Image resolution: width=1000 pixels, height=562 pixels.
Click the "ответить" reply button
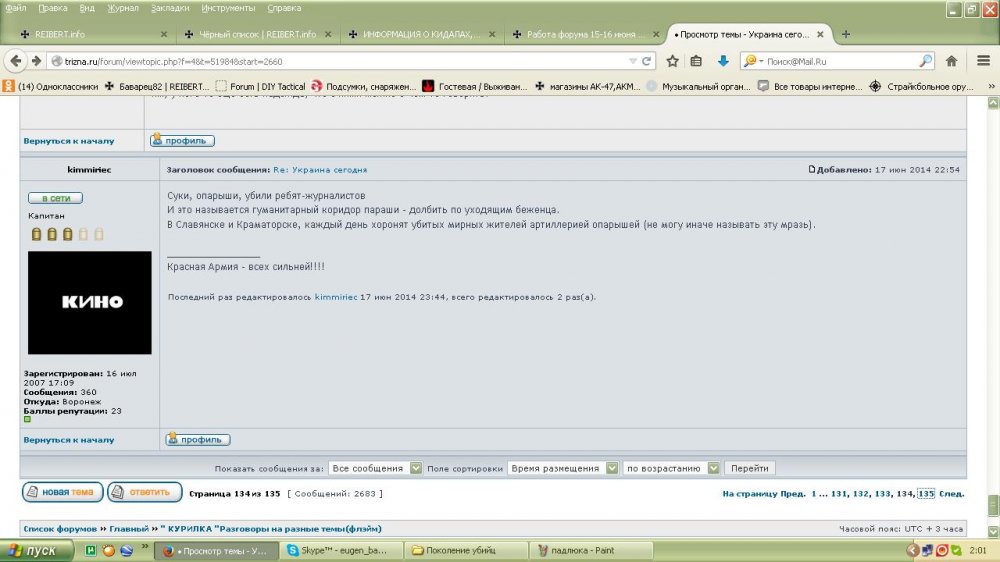144,492
